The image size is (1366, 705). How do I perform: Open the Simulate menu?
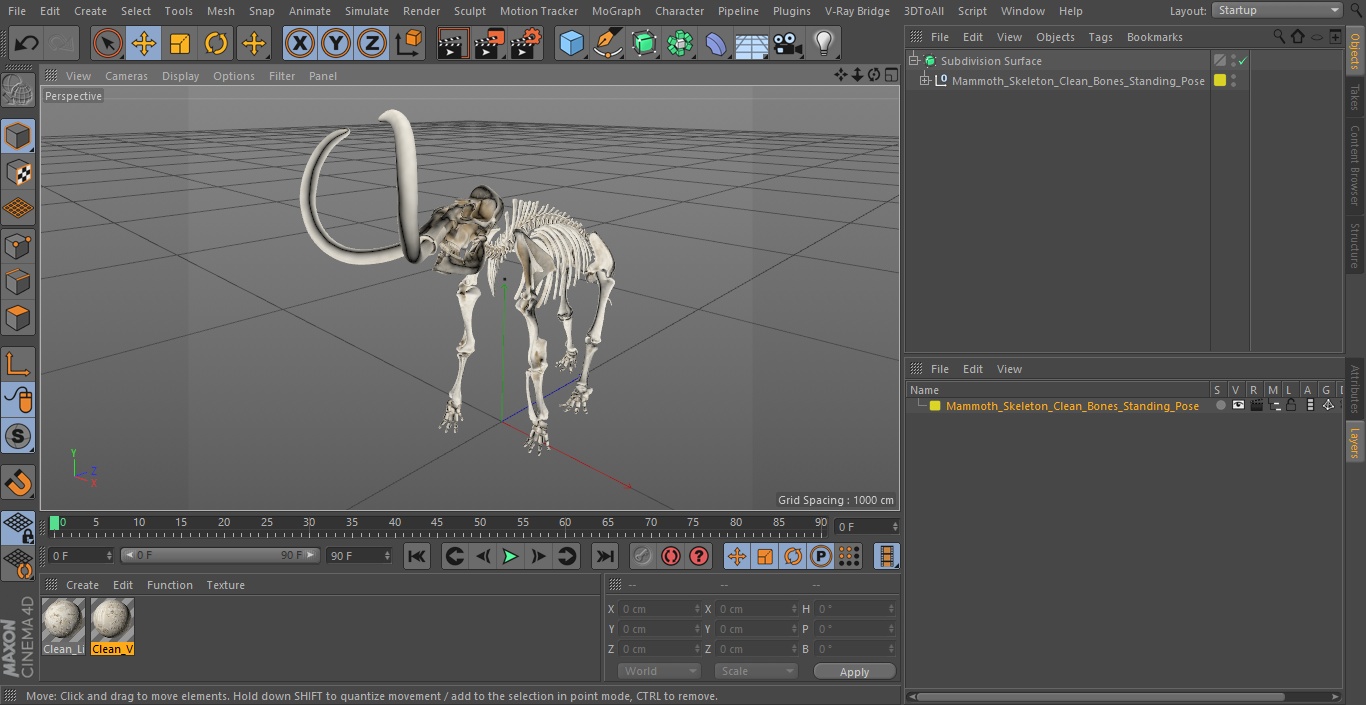[x=366, y=11]
